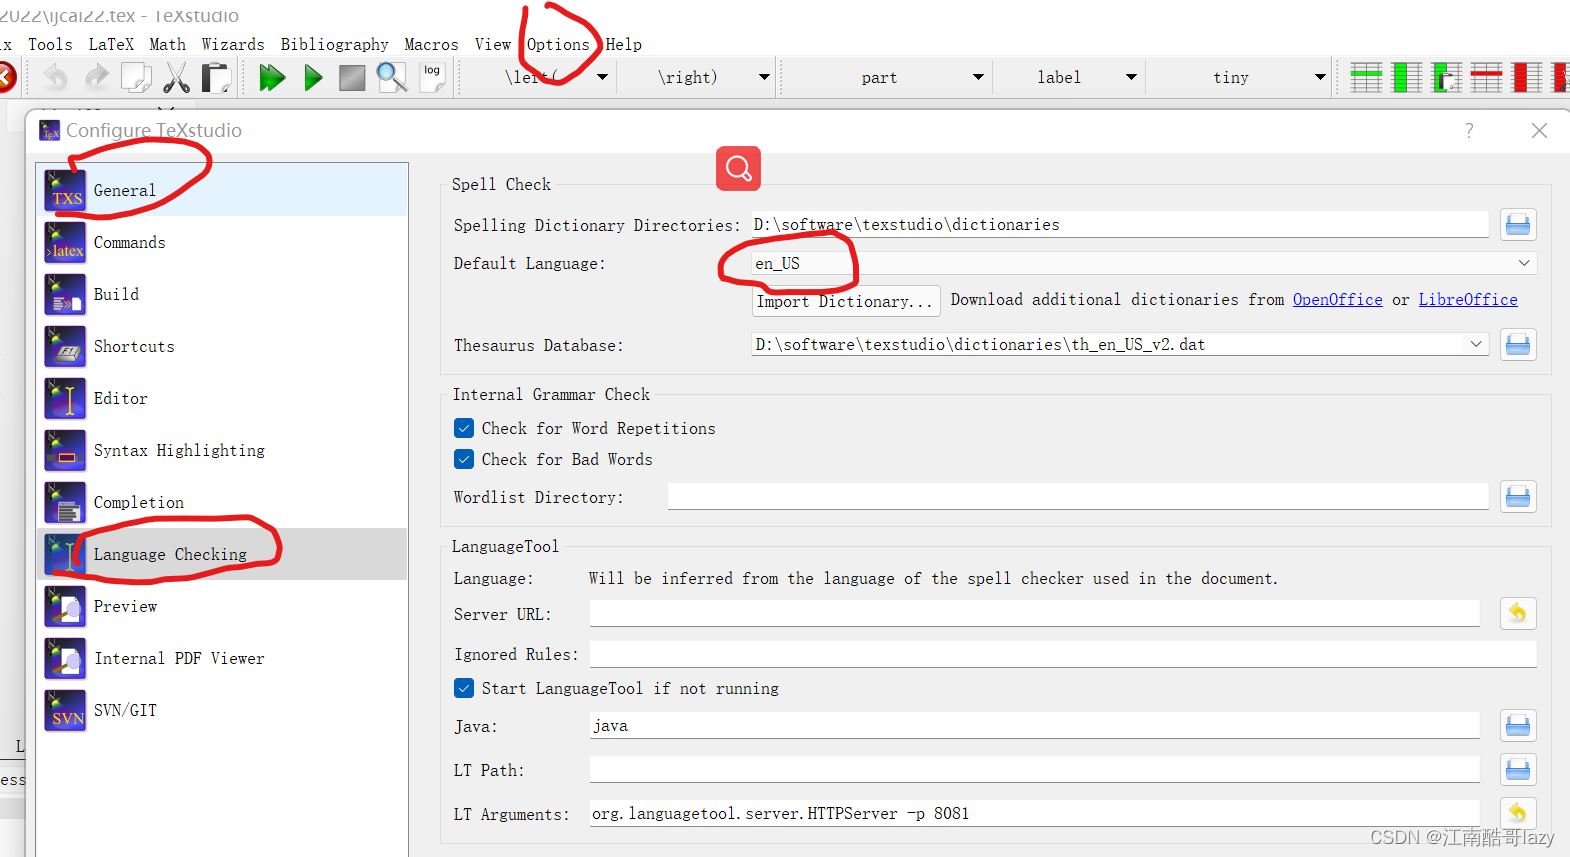Select Language Checking settings page

(x=222, y=554)
